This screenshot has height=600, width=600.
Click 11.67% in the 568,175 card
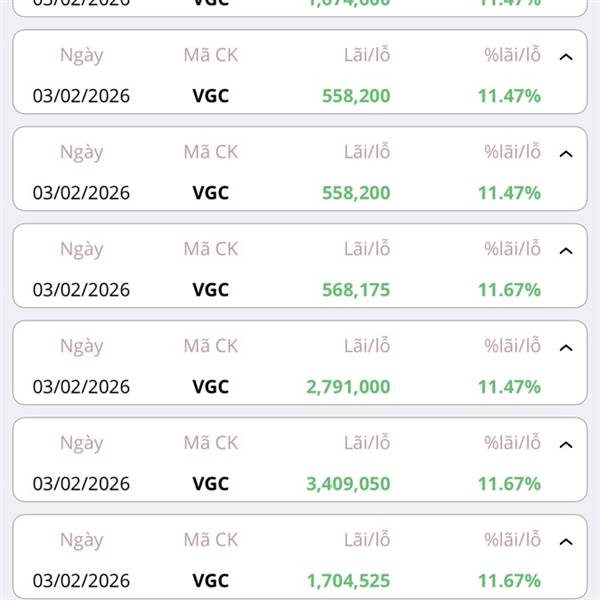click(x=509, y=290)
